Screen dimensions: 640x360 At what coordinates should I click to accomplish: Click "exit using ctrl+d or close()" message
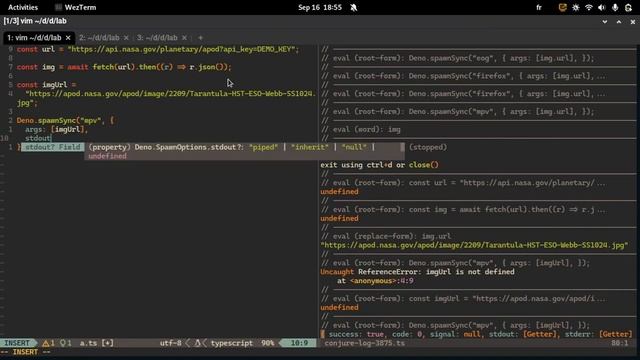[x=379, y=165]
